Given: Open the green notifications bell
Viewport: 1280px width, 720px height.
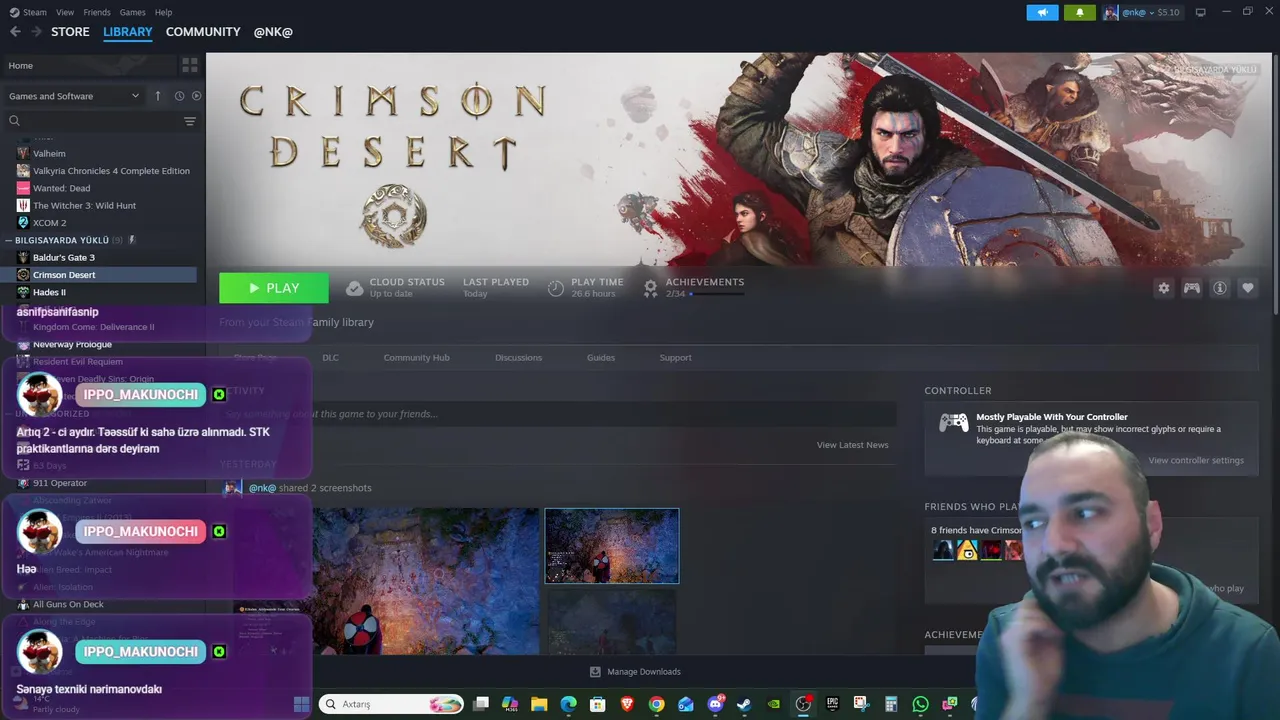Looking at the screenshot, I should tap(1079, 12).
